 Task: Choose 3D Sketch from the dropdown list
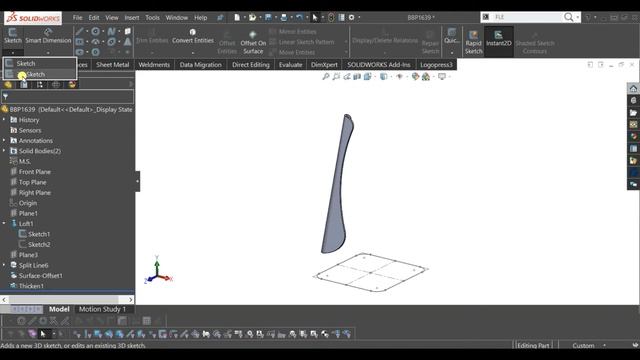(40, 74)
